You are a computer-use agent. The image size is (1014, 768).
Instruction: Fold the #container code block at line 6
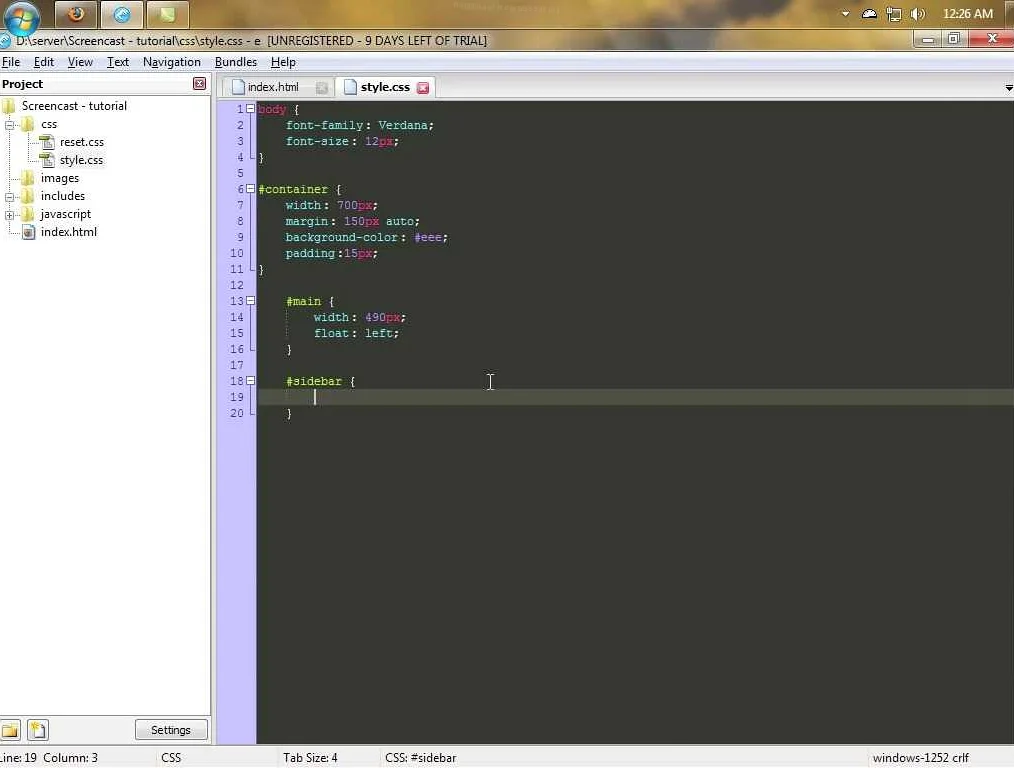[250, 189]
